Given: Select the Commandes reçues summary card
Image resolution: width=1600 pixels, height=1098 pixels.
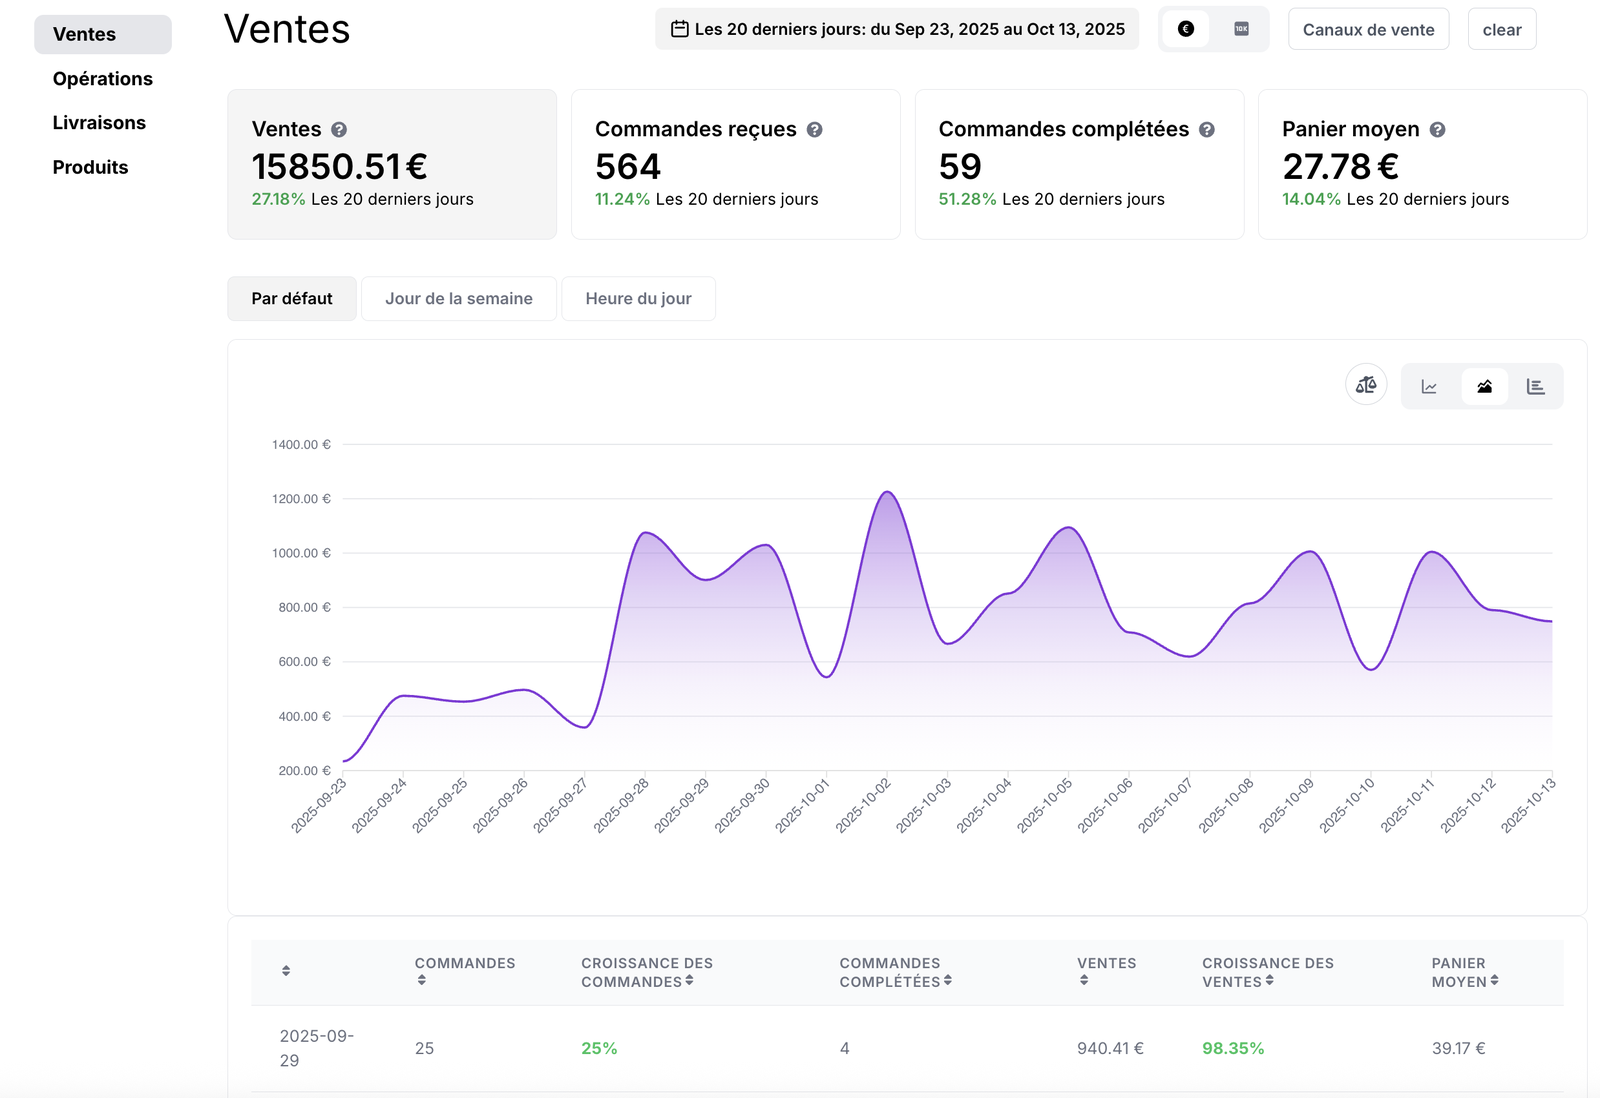Looking at the screenshot, I should 736,164.
